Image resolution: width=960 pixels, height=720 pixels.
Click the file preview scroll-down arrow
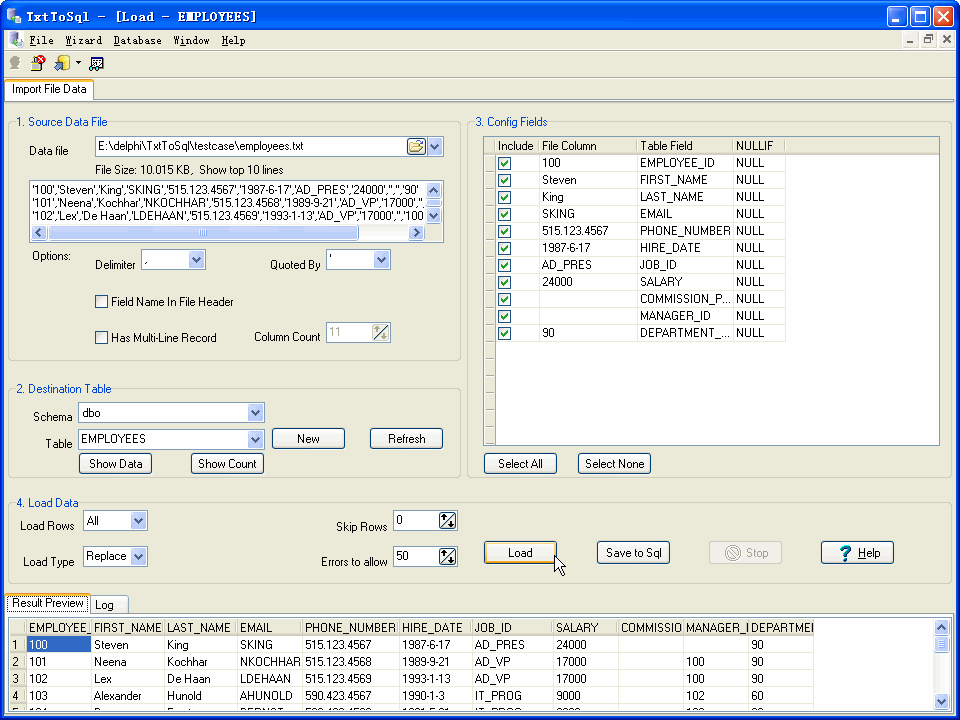433,216
